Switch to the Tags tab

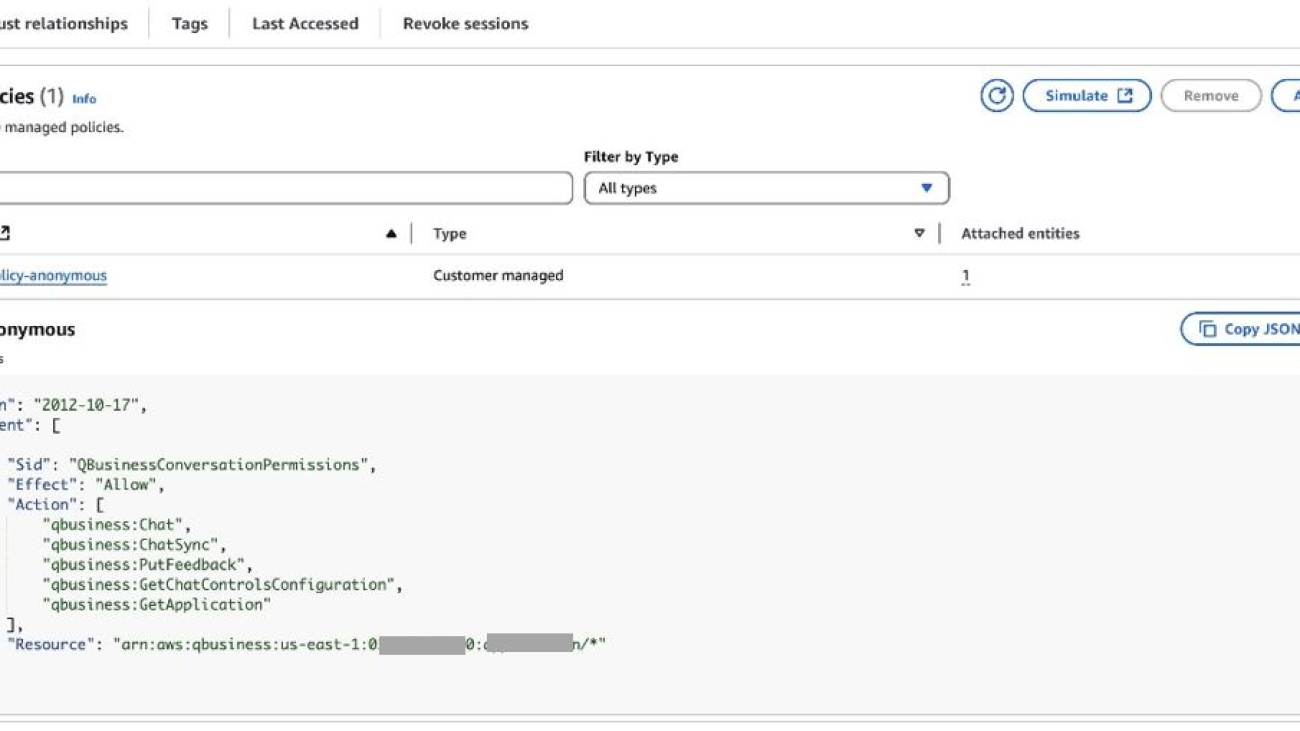point(189,23)
